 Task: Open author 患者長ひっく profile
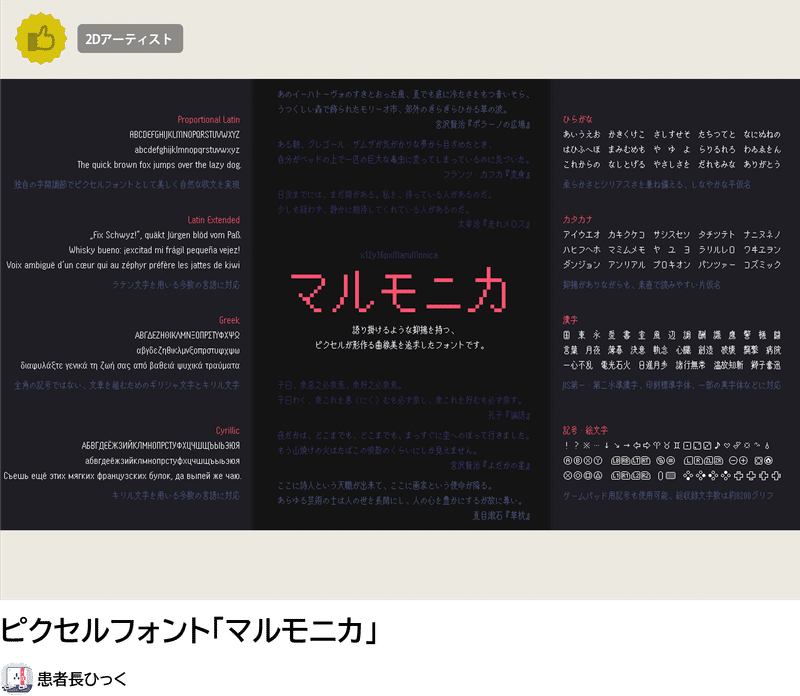click(x=82, y=679)
